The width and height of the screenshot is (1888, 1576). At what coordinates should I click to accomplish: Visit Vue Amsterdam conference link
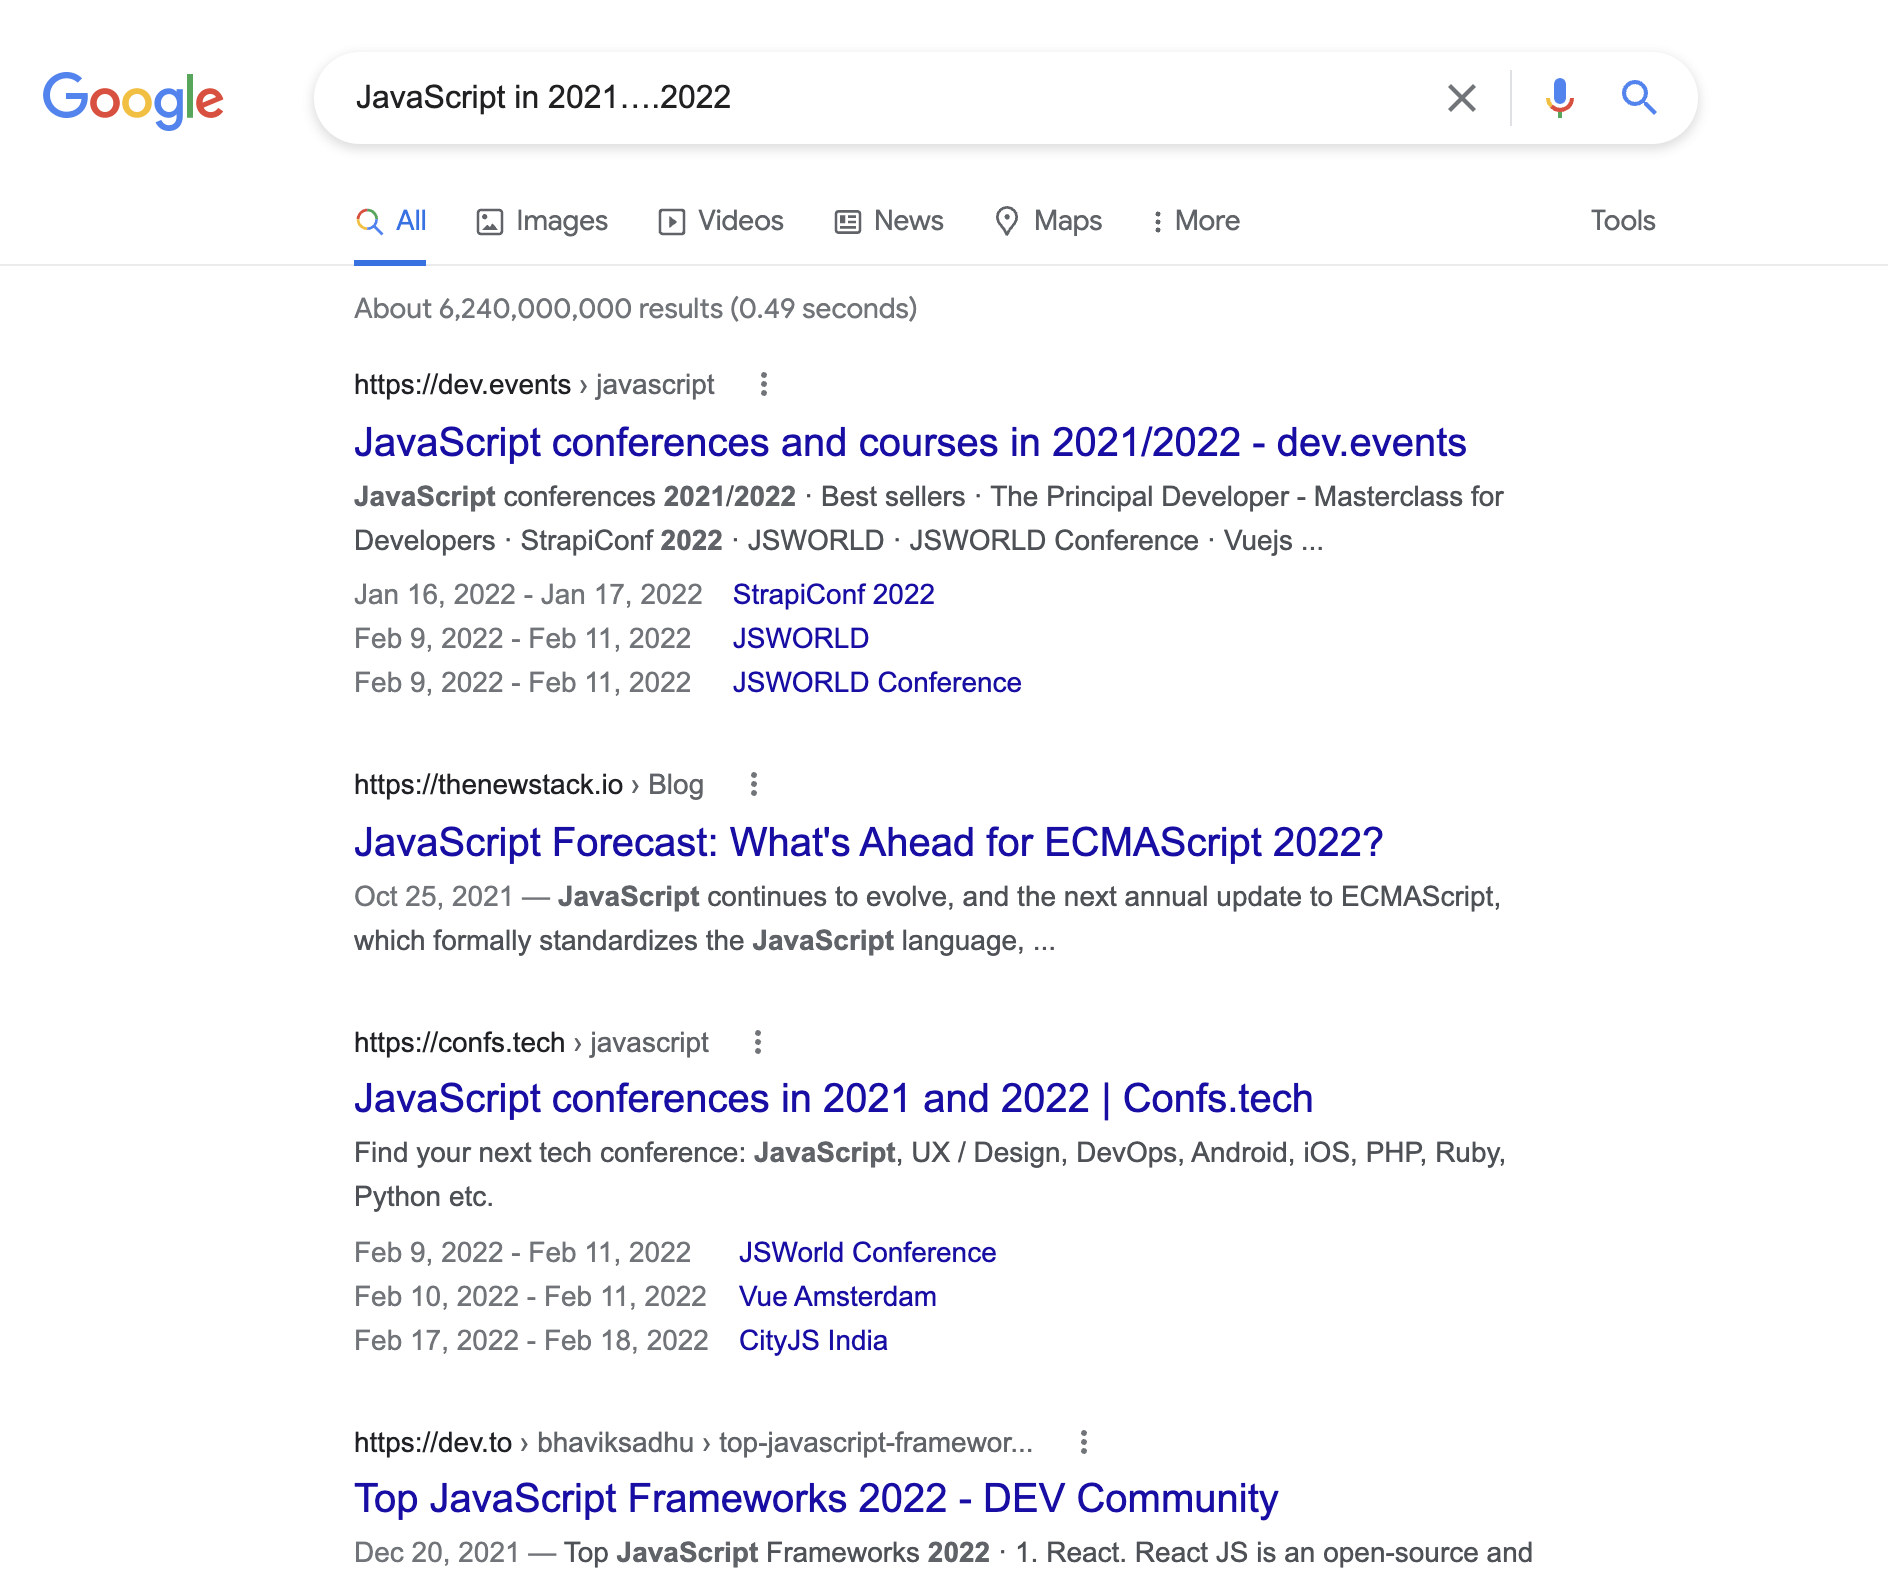(837, 1297)
